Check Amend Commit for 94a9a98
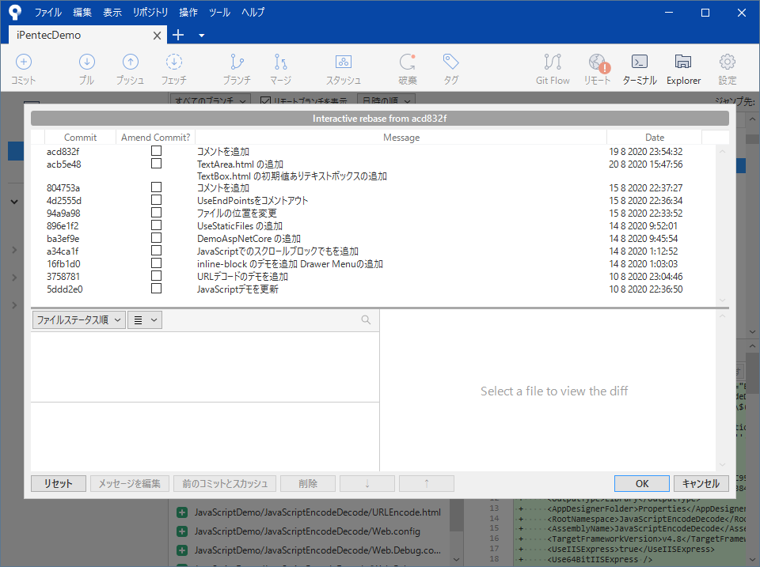Screen dimensions: 760x567 pyautogui.click(x=156, y=212)
